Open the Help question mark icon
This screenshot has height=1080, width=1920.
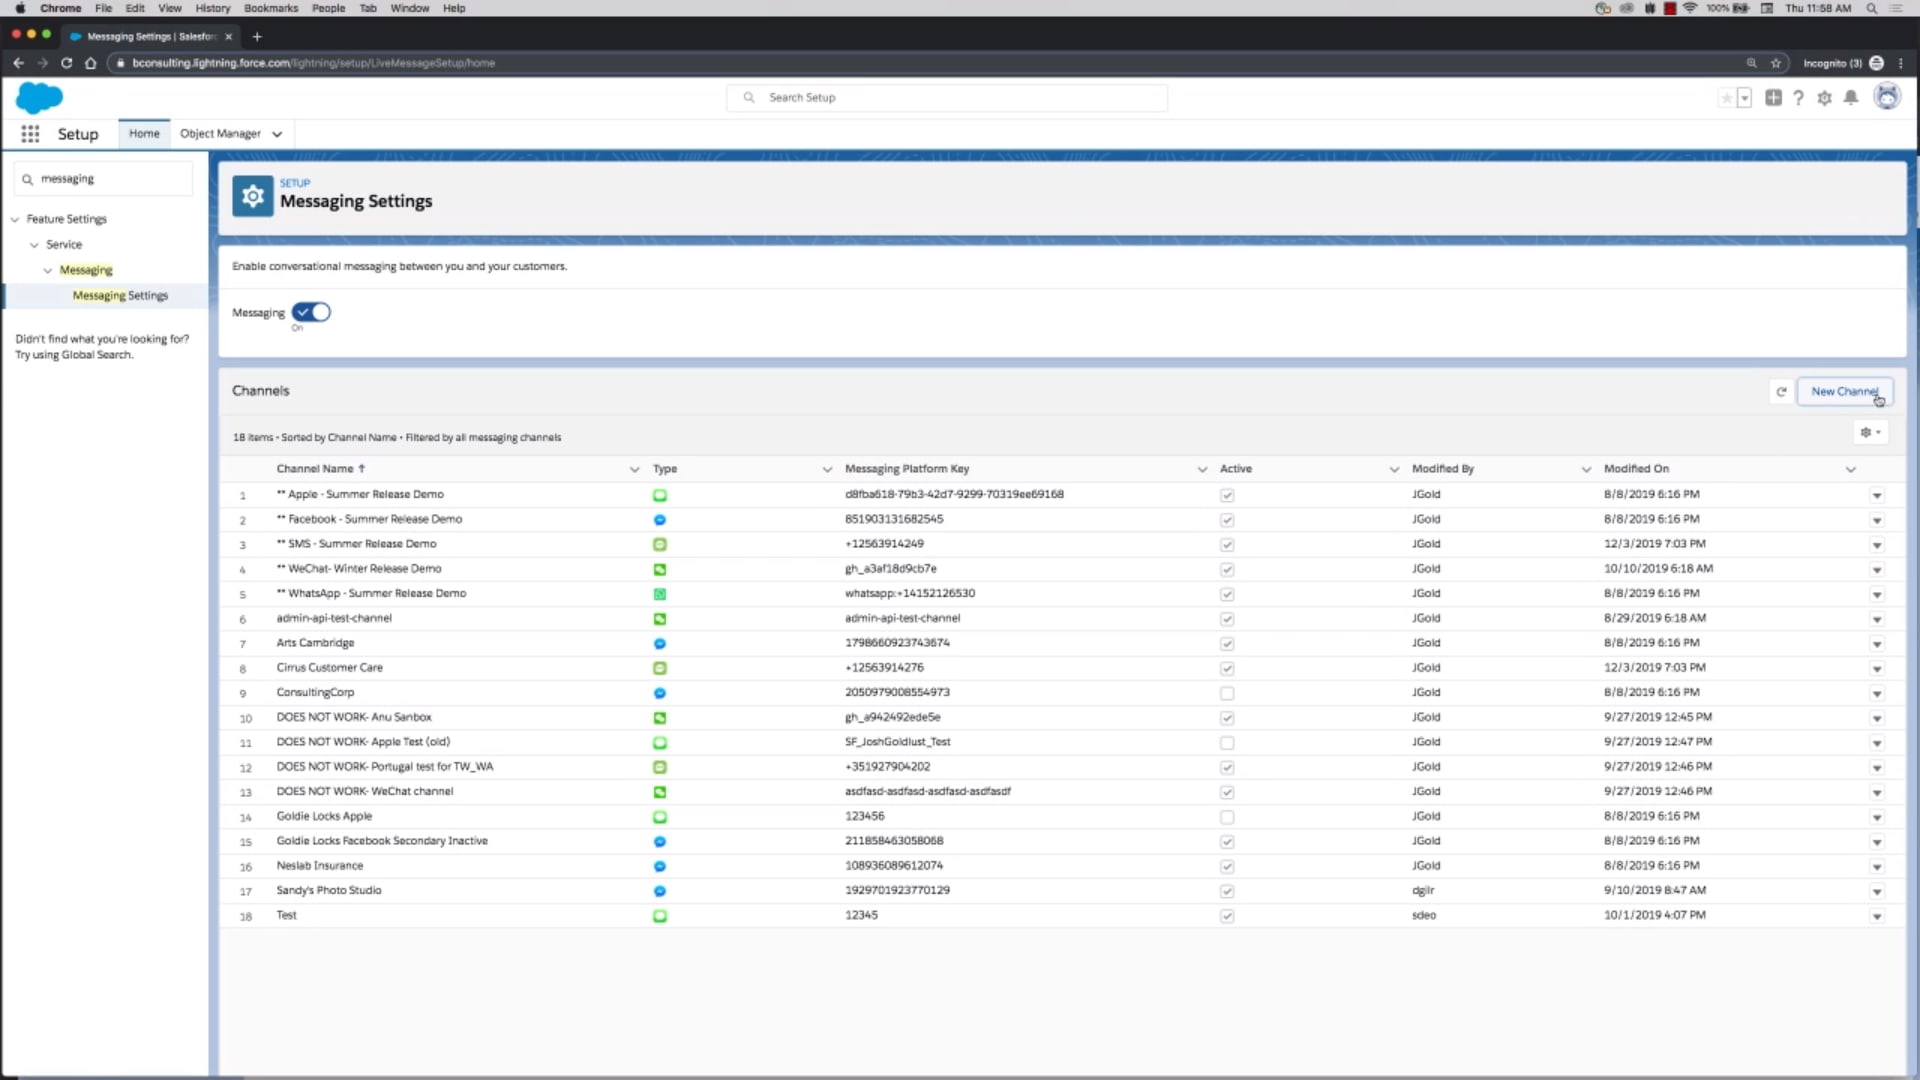point(1798,98)
